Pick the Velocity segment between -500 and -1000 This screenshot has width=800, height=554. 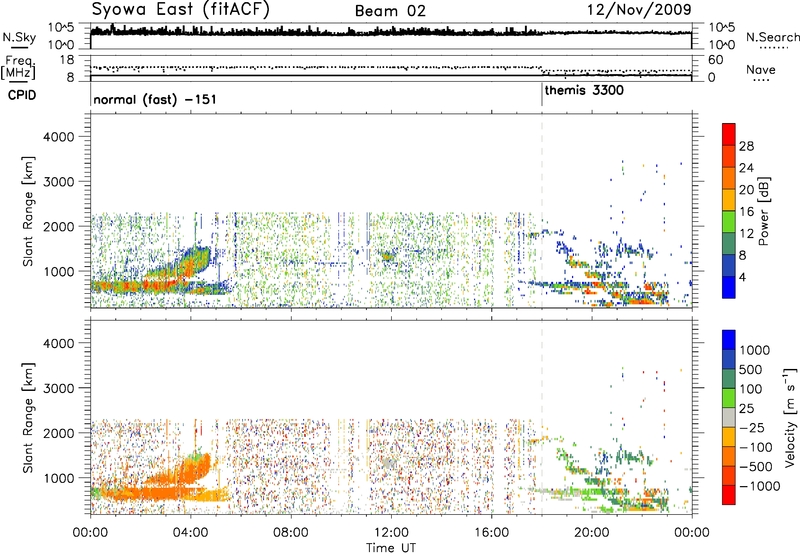coord(729,475)
